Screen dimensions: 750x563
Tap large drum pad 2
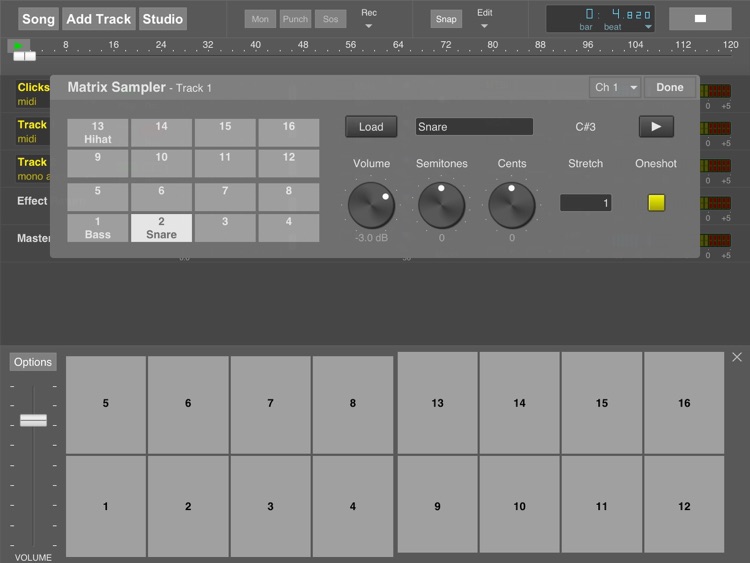[x=188, y=506]
